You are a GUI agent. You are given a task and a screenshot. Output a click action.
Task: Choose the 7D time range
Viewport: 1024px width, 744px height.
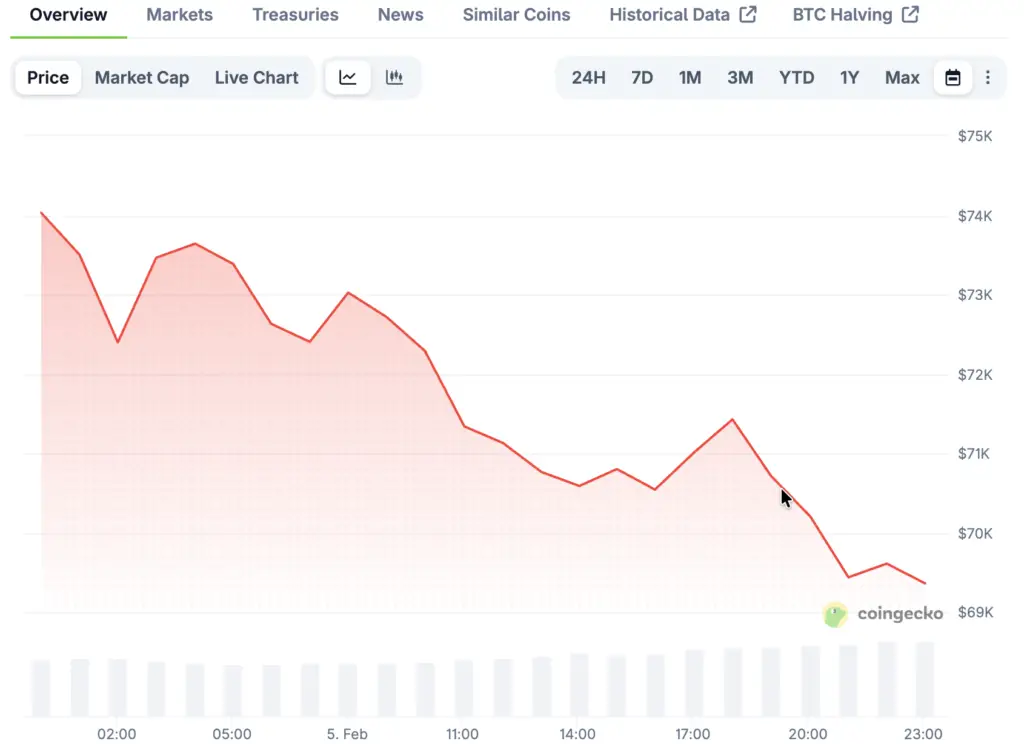(642, 78)
